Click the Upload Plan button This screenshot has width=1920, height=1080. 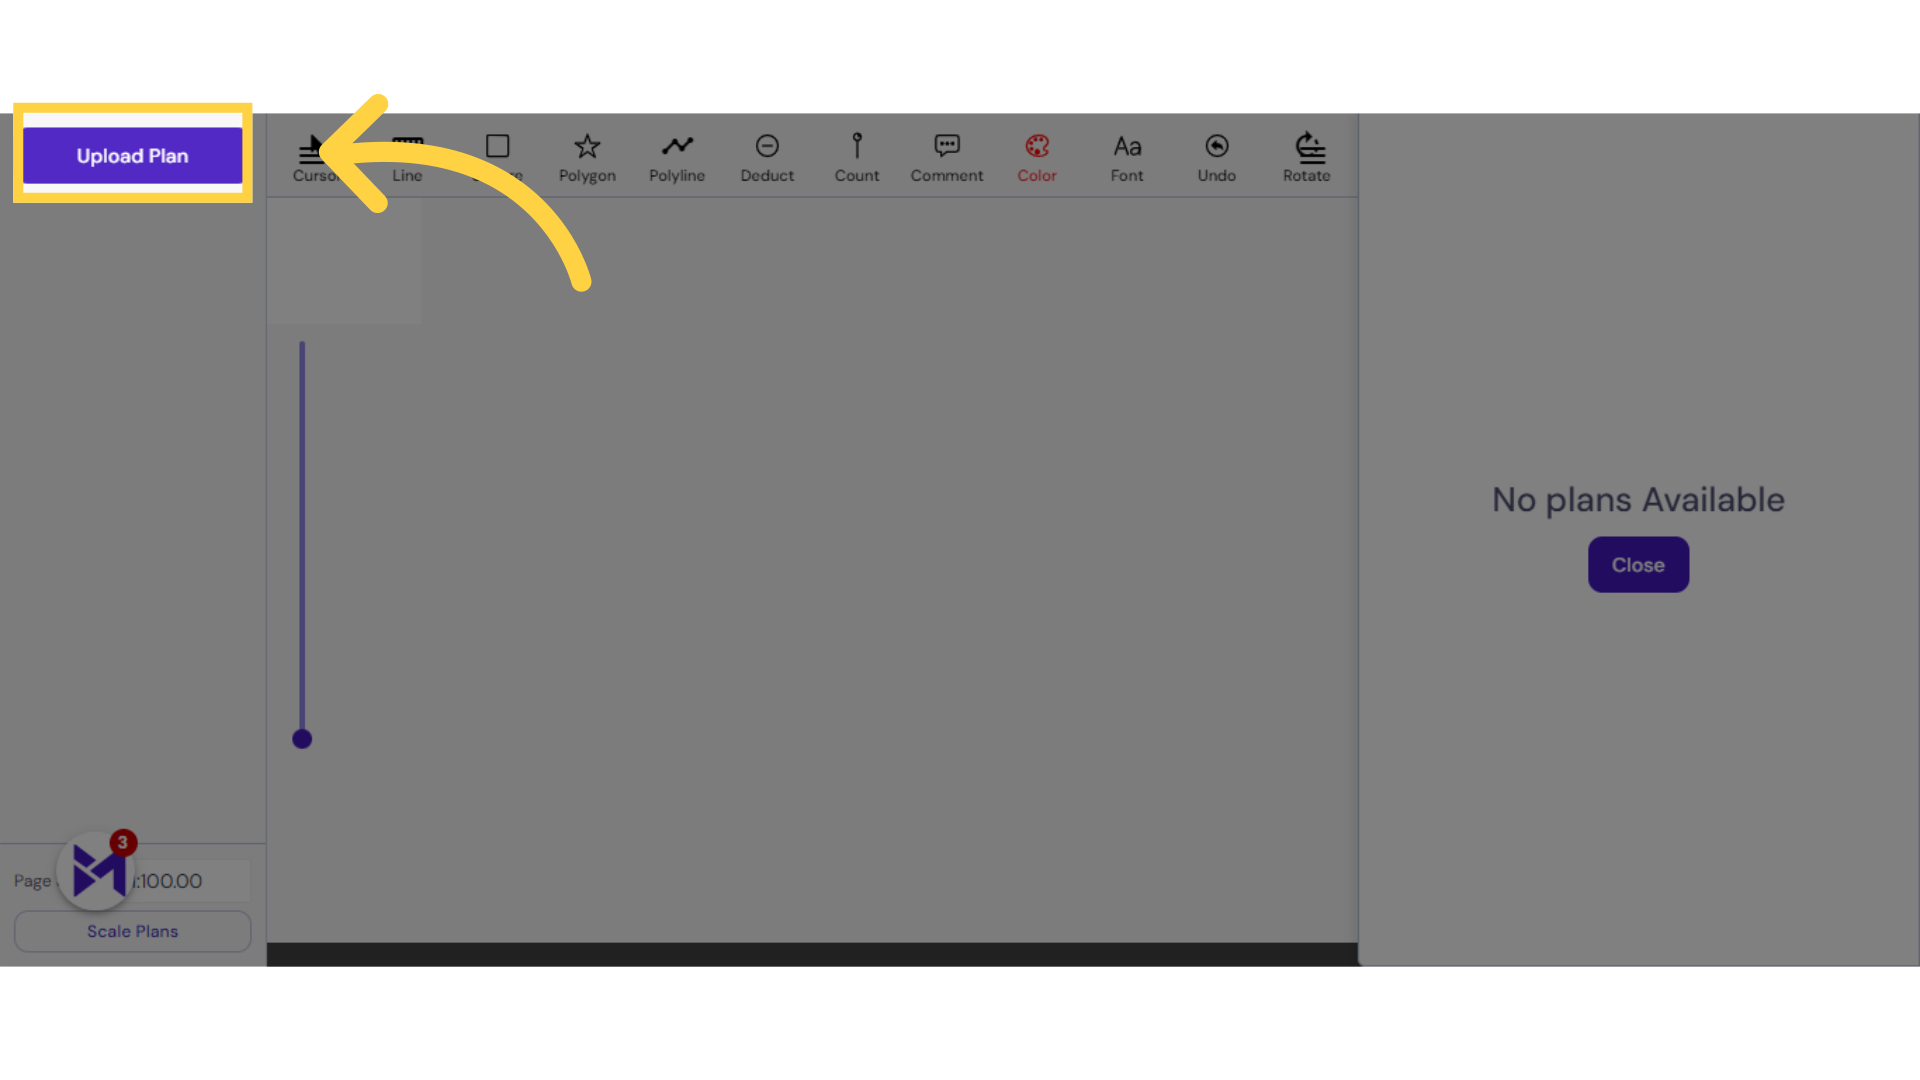point(132,156)
